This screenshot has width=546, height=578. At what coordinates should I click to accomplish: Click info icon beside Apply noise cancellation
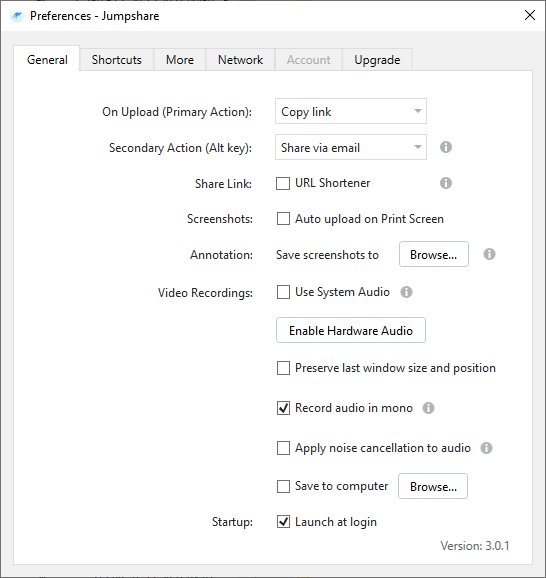[486, 448]
